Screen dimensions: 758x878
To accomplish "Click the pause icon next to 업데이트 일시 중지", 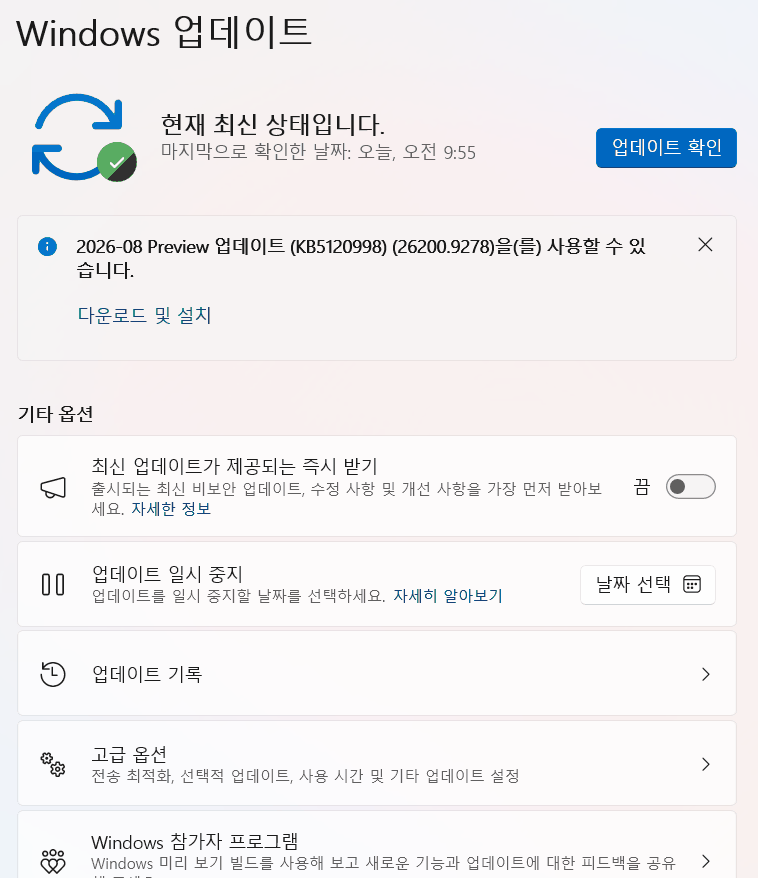I will [x=53, y=584].
